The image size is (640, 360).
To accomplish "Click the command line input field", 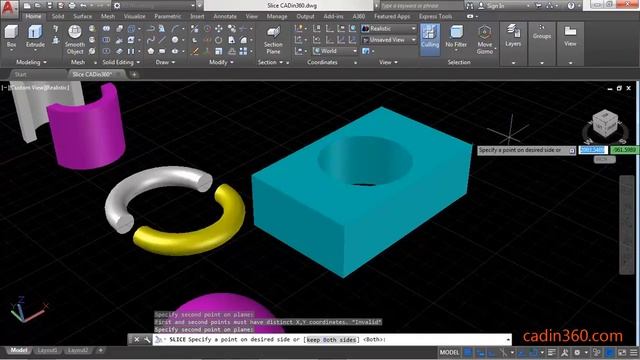I will pyautogui.click(x=331, y=340).
